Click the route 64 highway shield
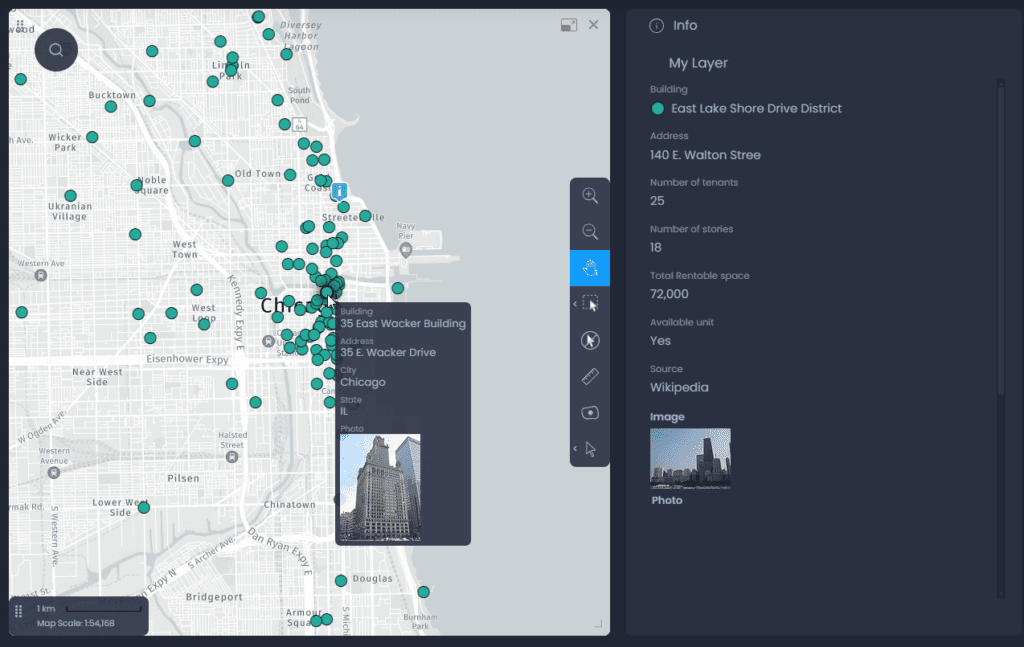 tap(299, 124)
